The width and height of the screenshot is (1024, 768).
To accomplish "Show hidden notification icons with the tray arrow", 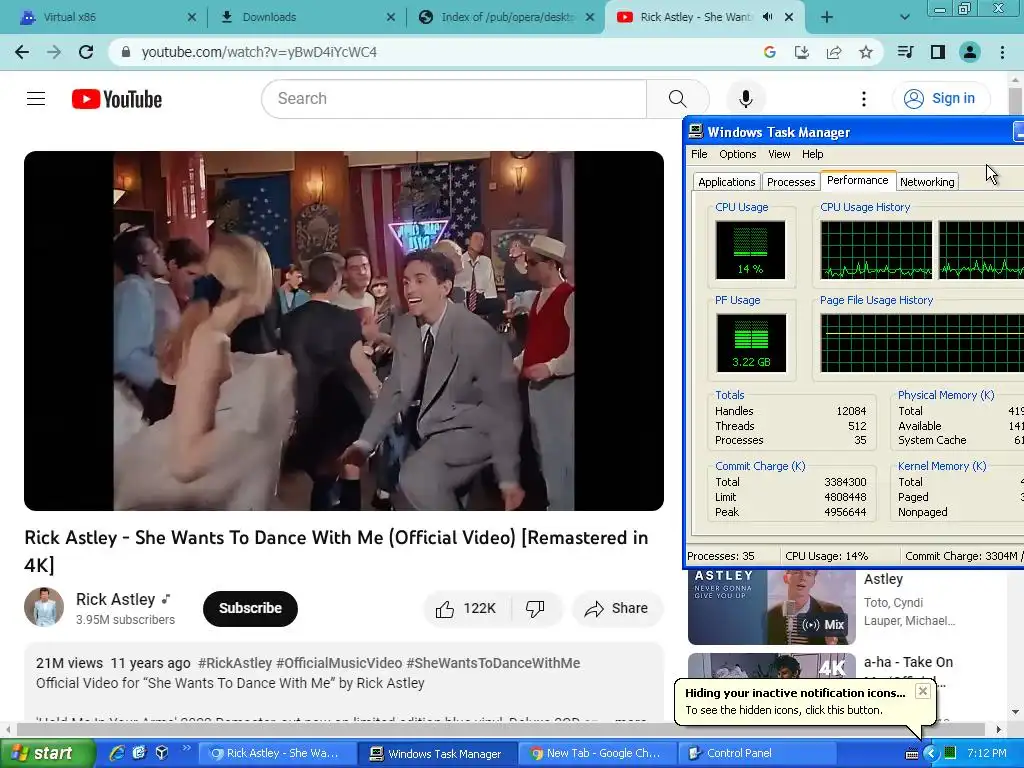I will click(x=931, y=753).
